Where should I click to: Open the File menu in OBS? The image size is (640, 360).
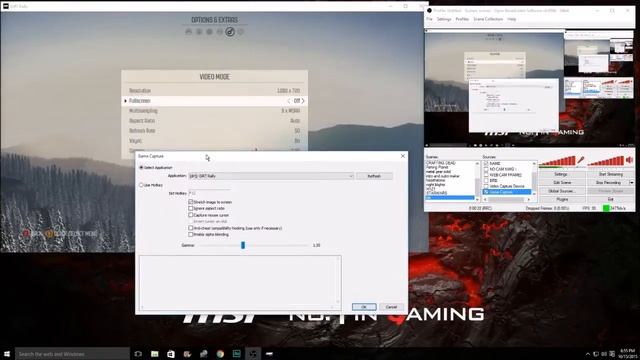[x=429, y=19]
